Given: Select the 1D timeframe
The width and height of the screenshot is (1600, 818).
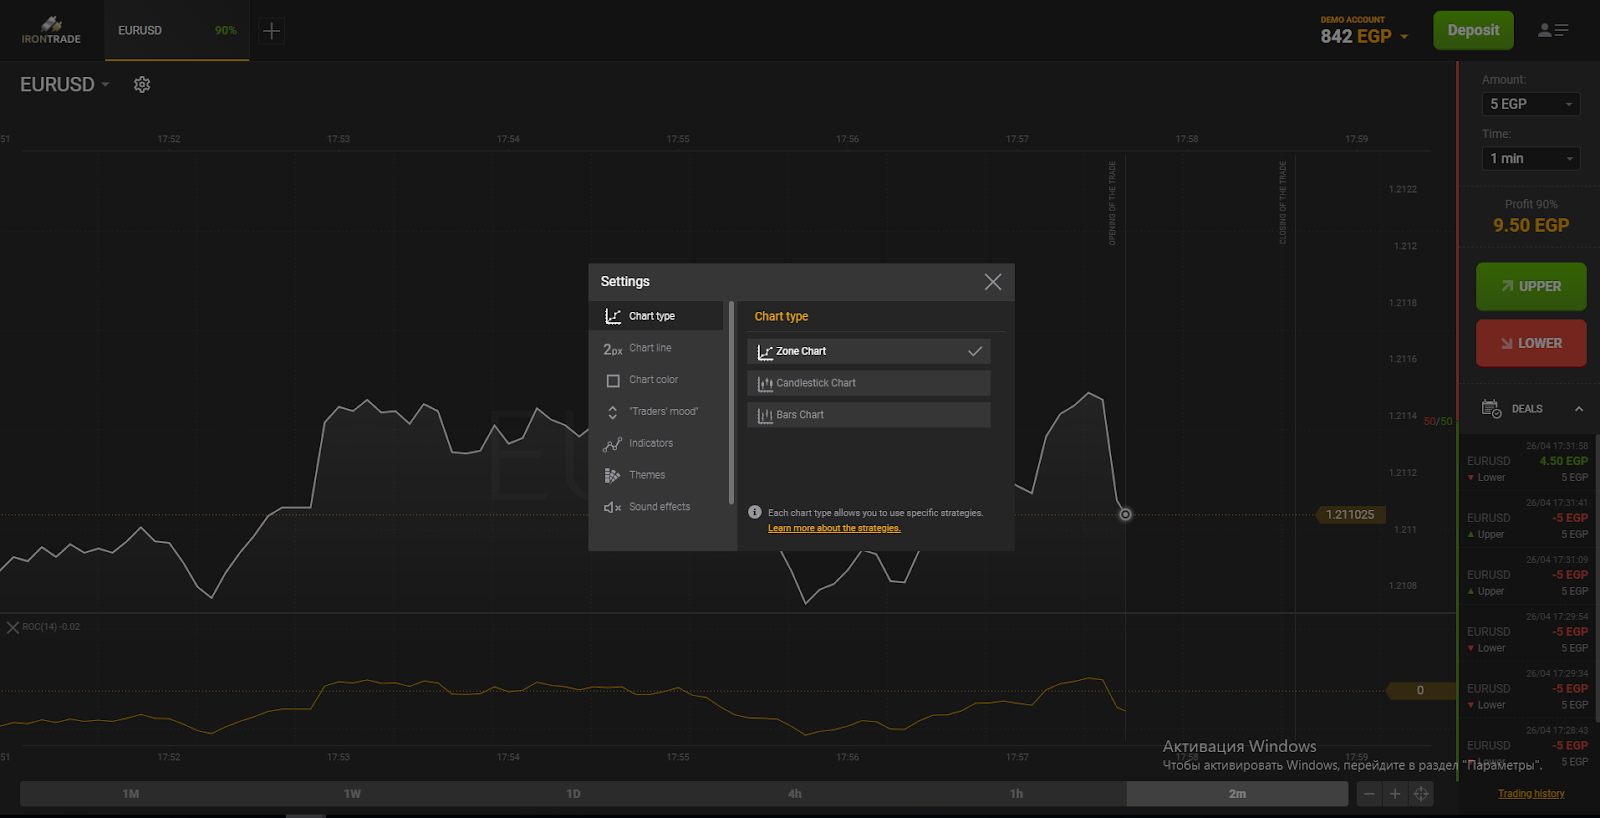Looking at the screenshot, I should pos(573,794).
